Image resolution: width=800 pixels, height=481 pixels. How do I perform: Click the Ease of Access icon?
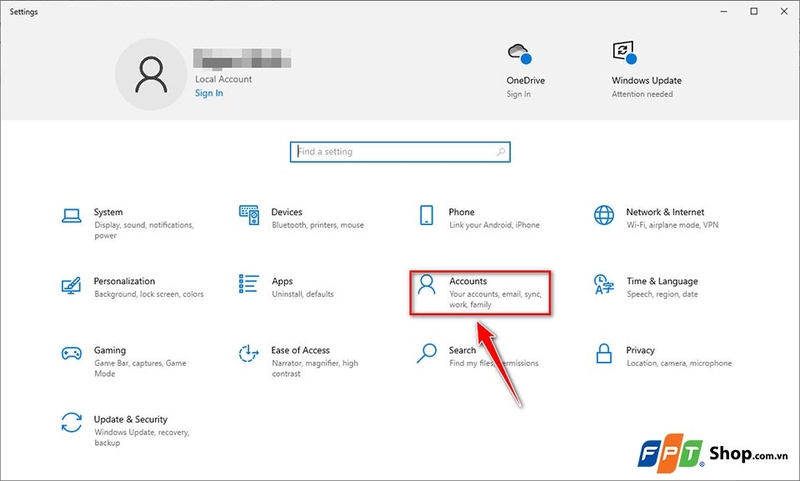249,354
